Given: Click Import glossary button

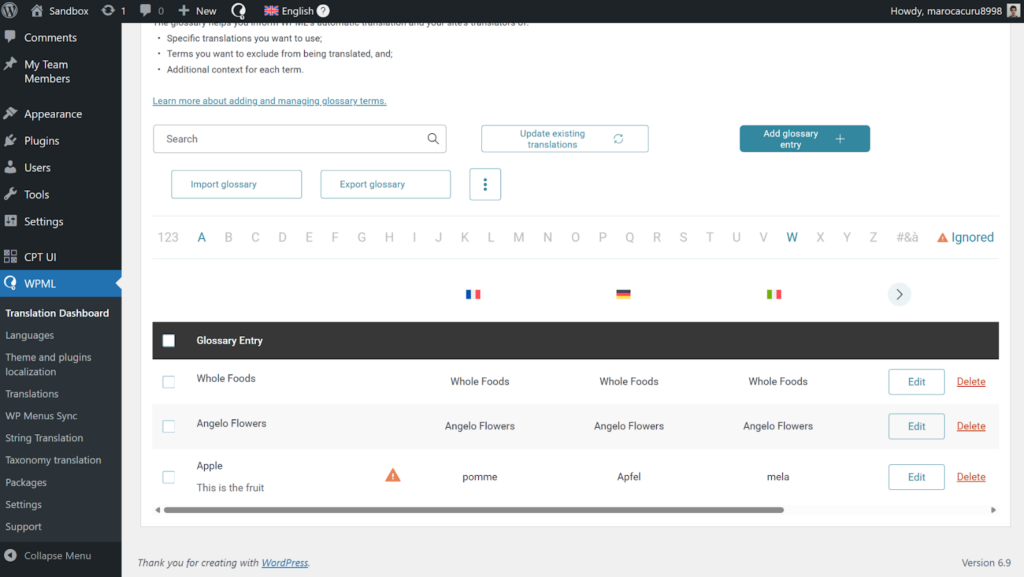Looking at the screenshot, I should point(236,184).
